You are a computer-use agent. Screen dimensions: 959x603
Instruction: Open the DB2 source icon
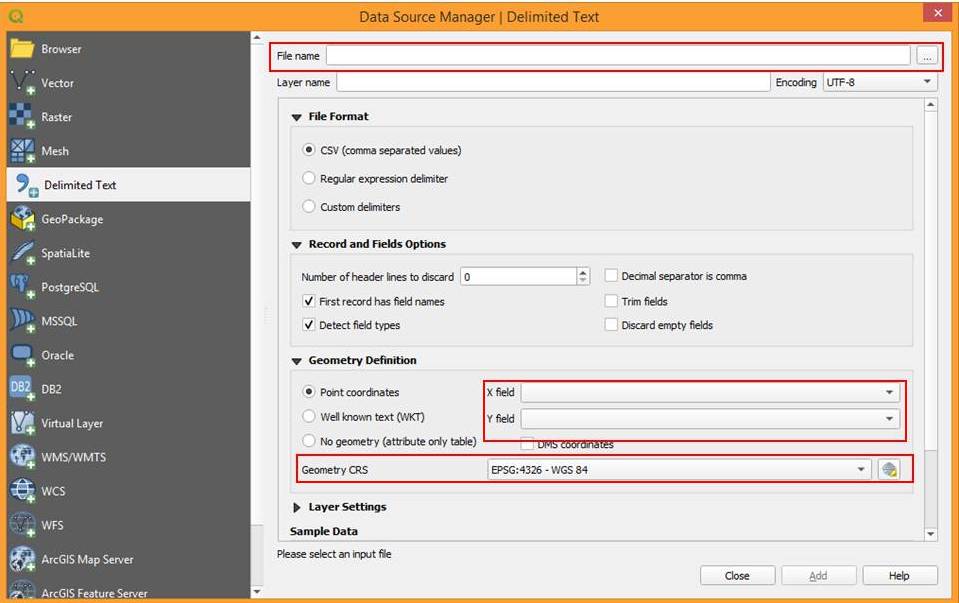click(x=23, y=388)
